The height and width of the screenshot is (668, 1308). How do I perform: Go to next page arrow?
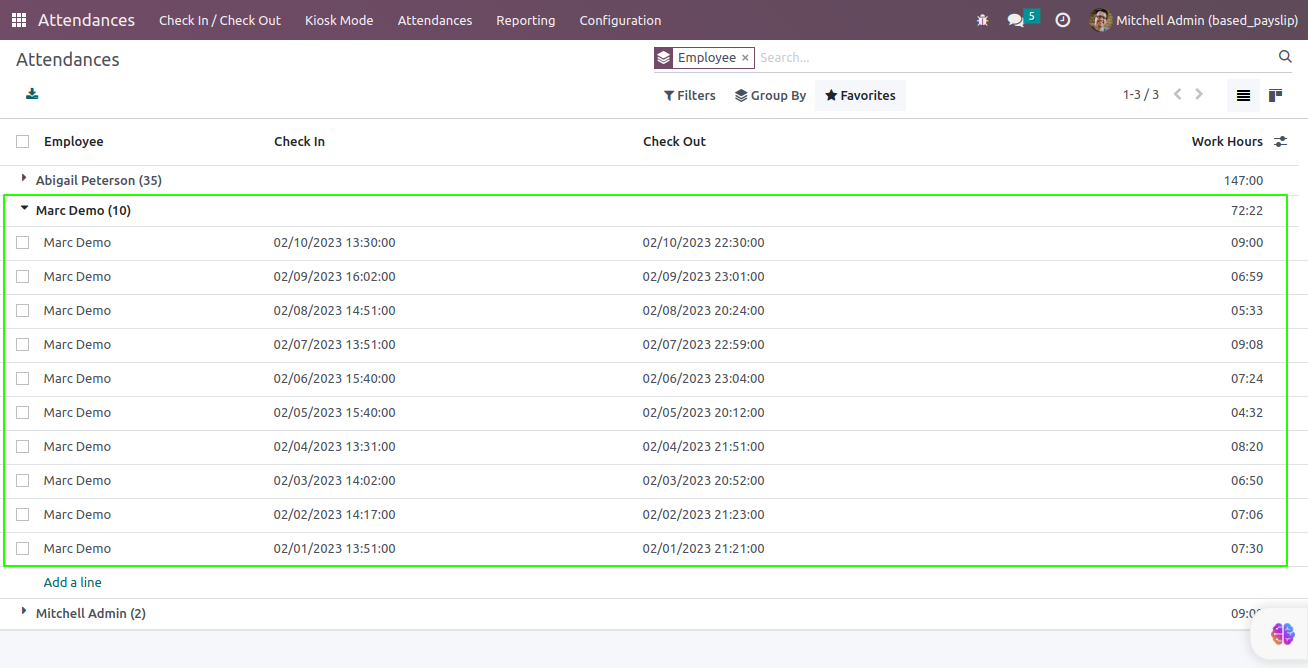click(x=1199, y=94)
